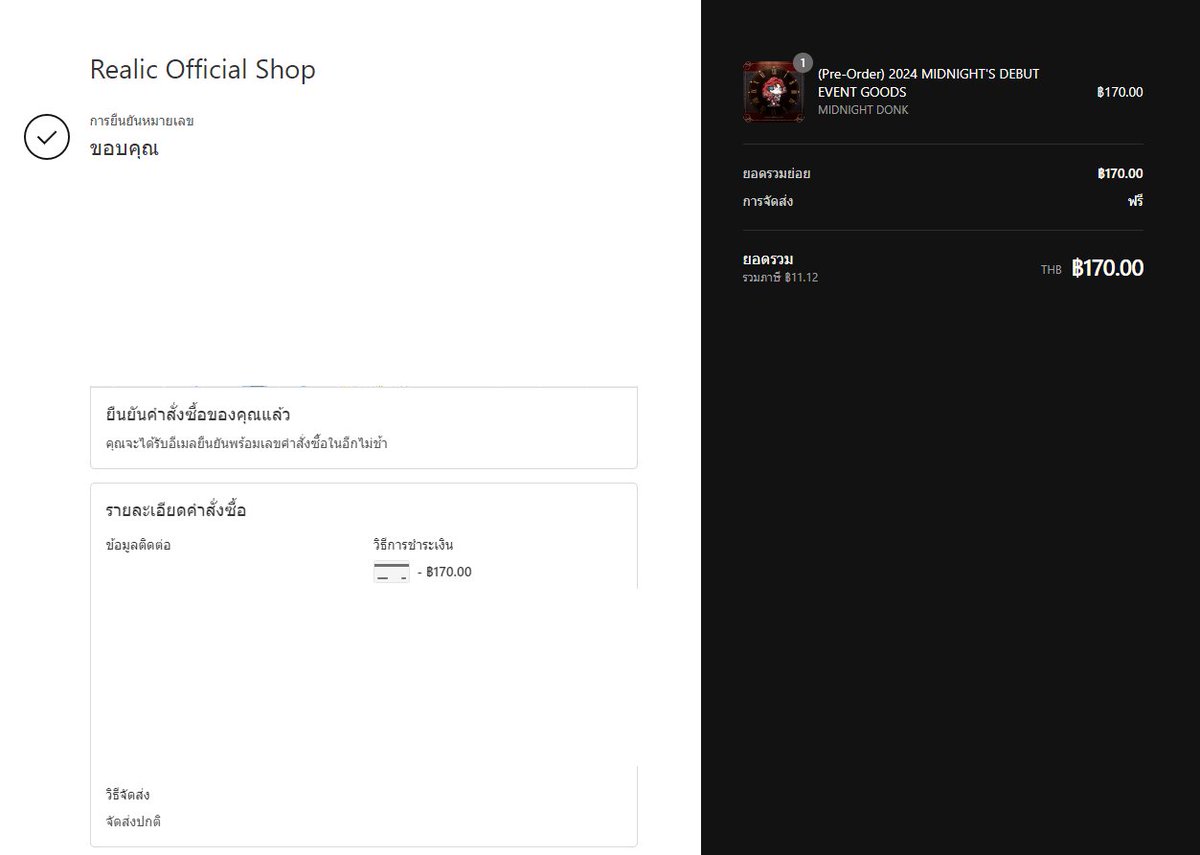Click the email confirmation notice text

tap(246, 443)
